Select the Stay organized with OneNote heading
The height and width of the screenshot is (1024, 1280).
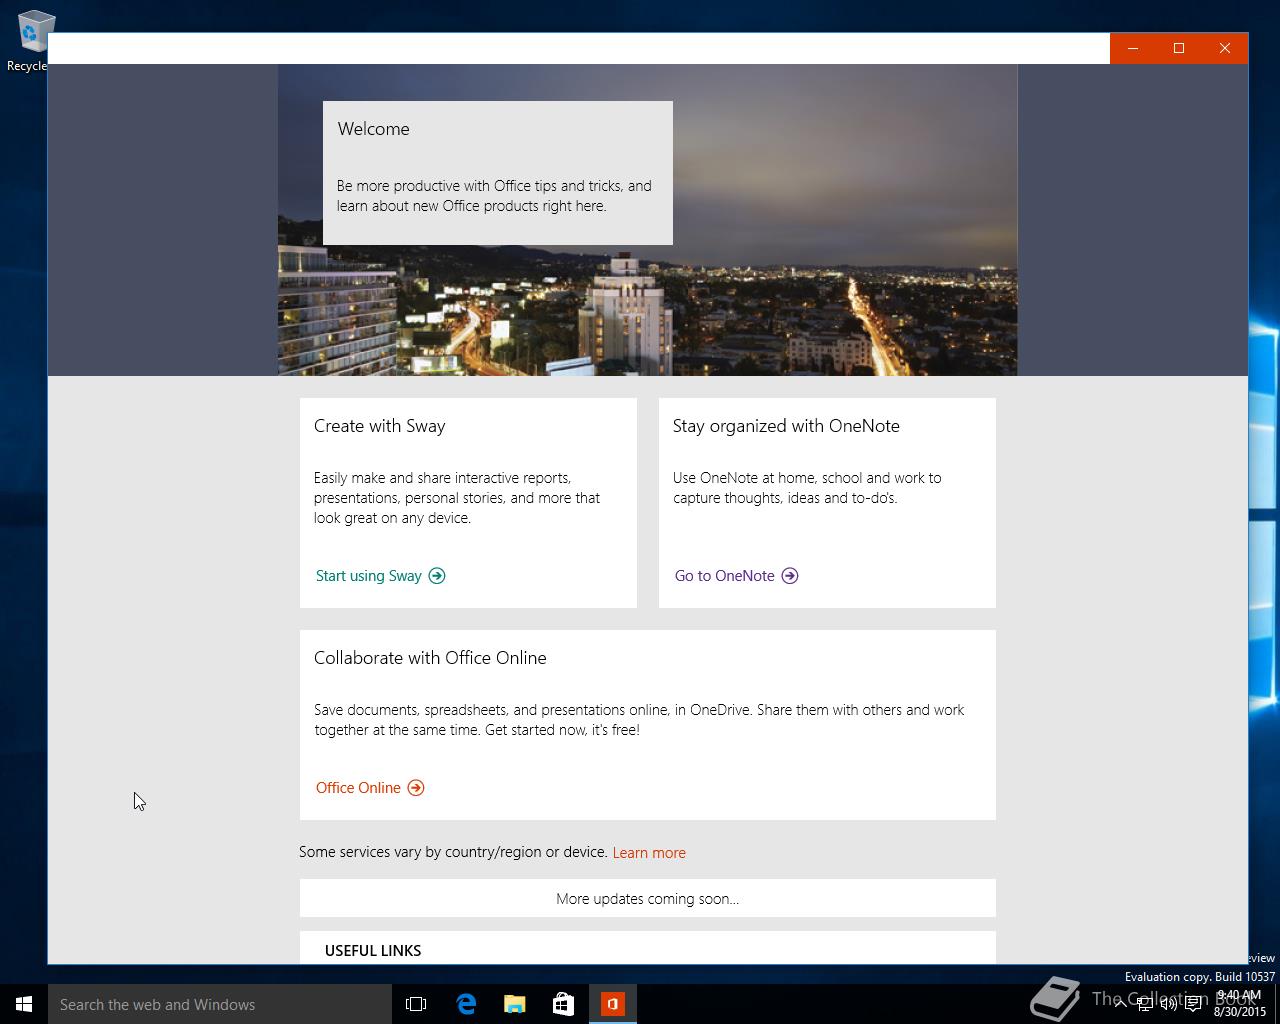point(786,426)
